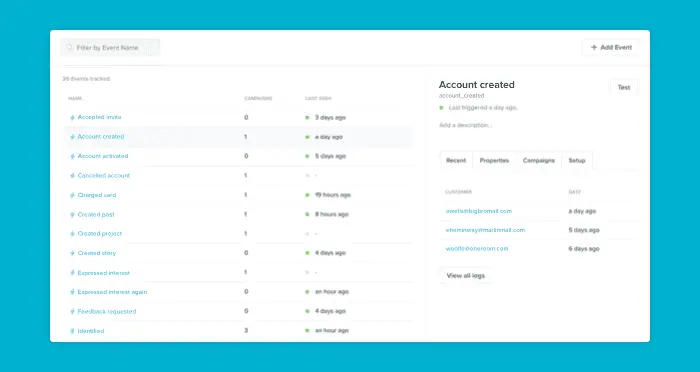Image resolution: width=700 pixels, height=372 pixels.
Task: Click the event icon beside Account created
Action: 72,137
